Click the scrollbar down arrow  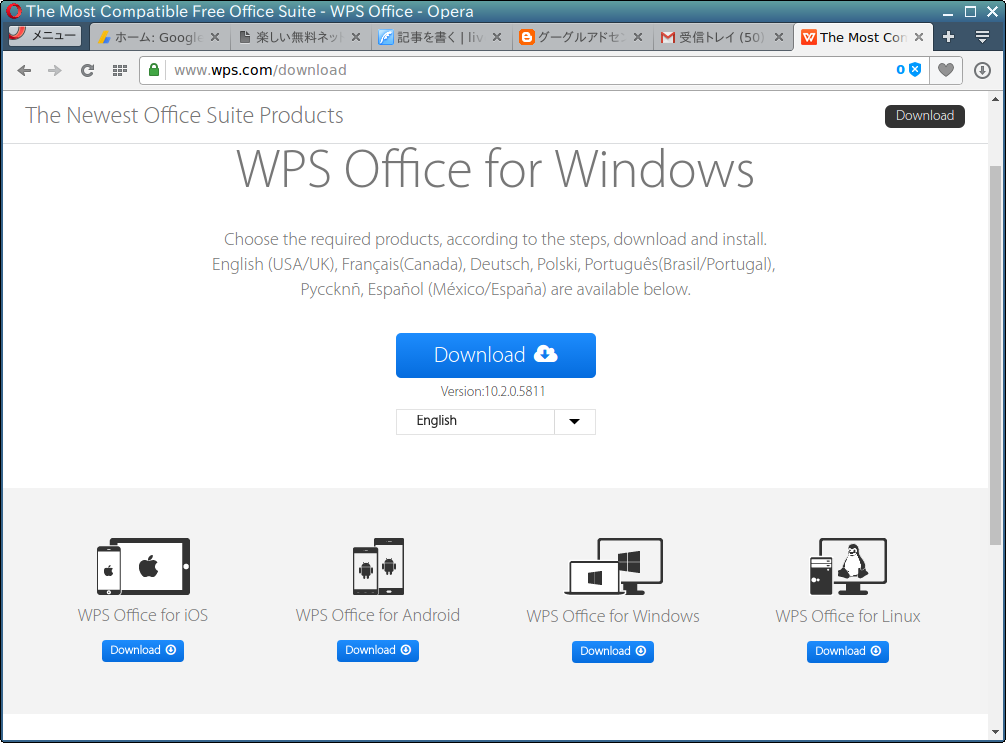(x=995, y=732)
